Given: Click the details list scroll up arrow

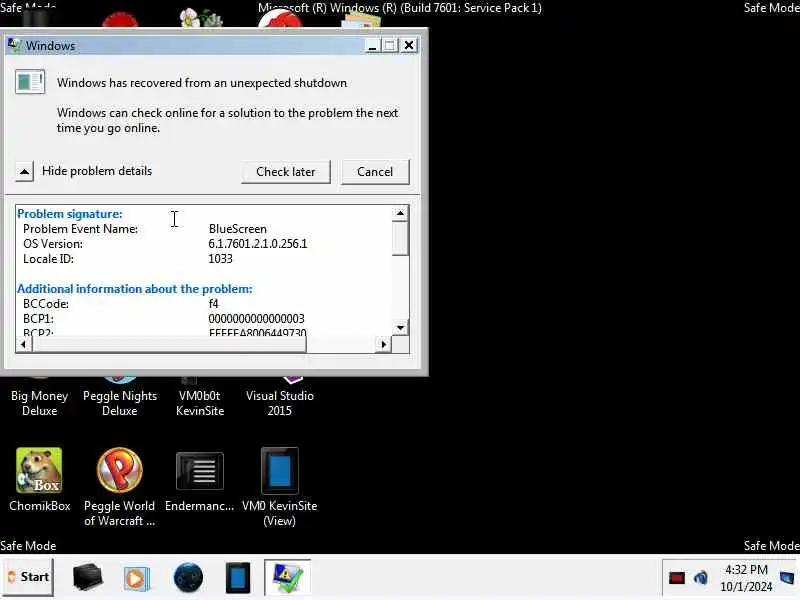Looking at the screenshot, I should click(x=401, y=213).
